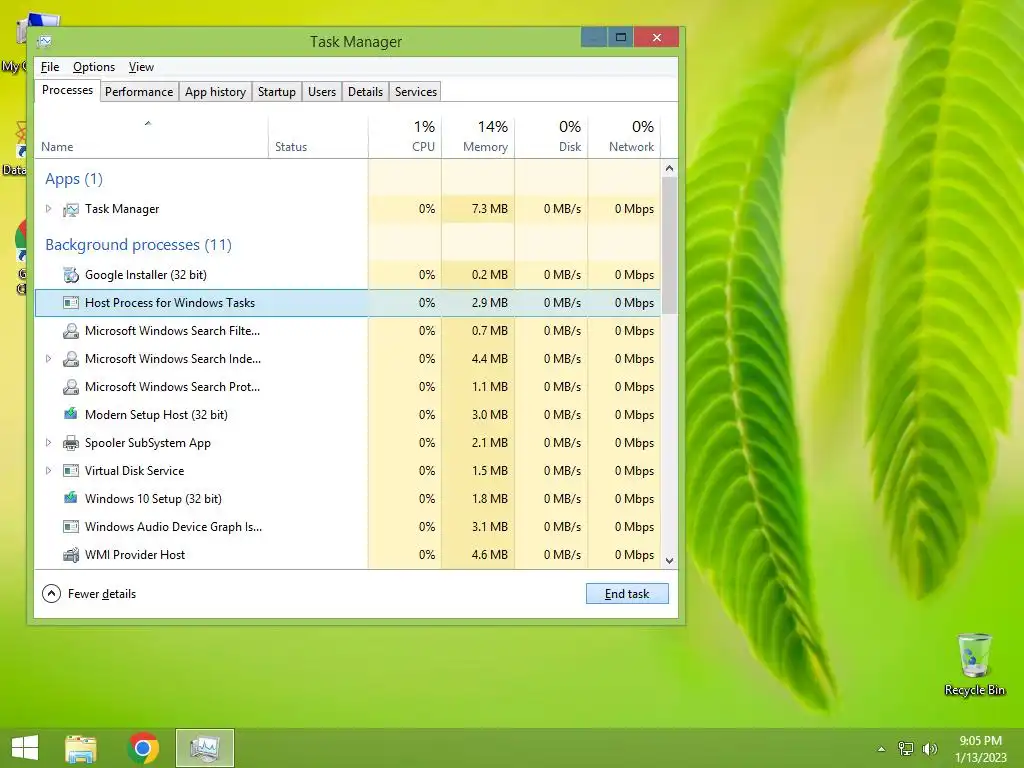
Task: Sort by the Disk column header
Action: tap(551, 137)
